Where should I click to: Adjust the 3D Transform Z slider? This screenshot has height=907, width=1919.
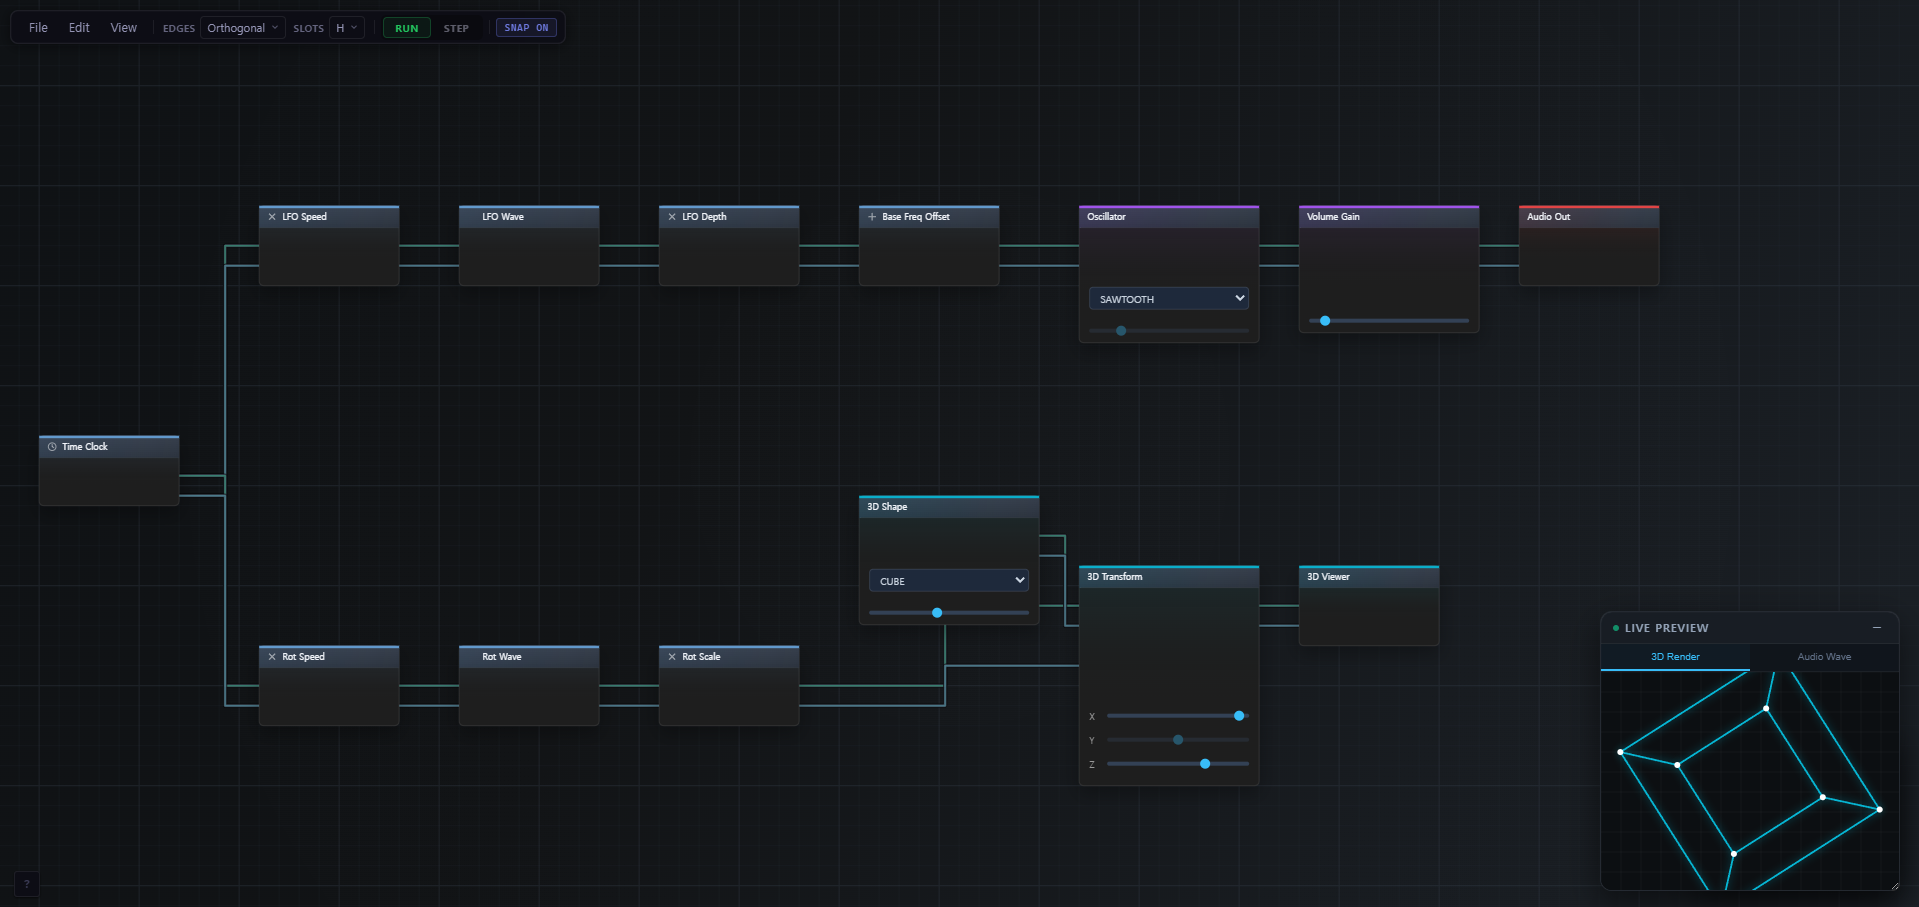[x=1178, y=764]
